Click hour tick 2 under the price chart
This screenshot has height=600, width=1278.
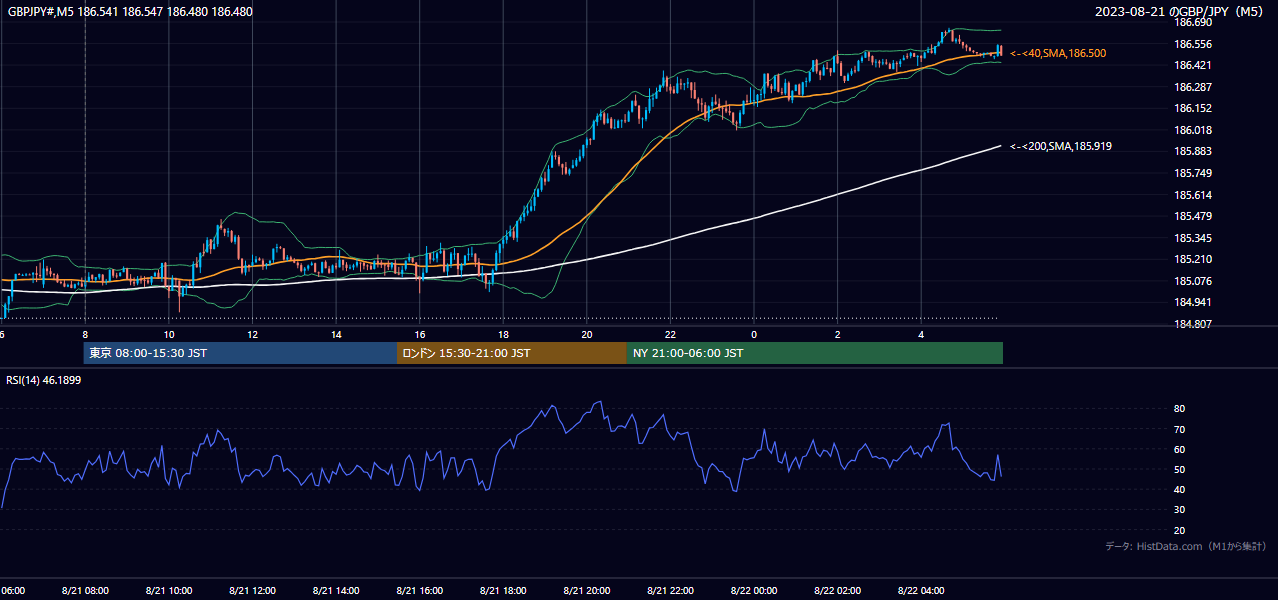pyautogui.click(x=838, y=335)
